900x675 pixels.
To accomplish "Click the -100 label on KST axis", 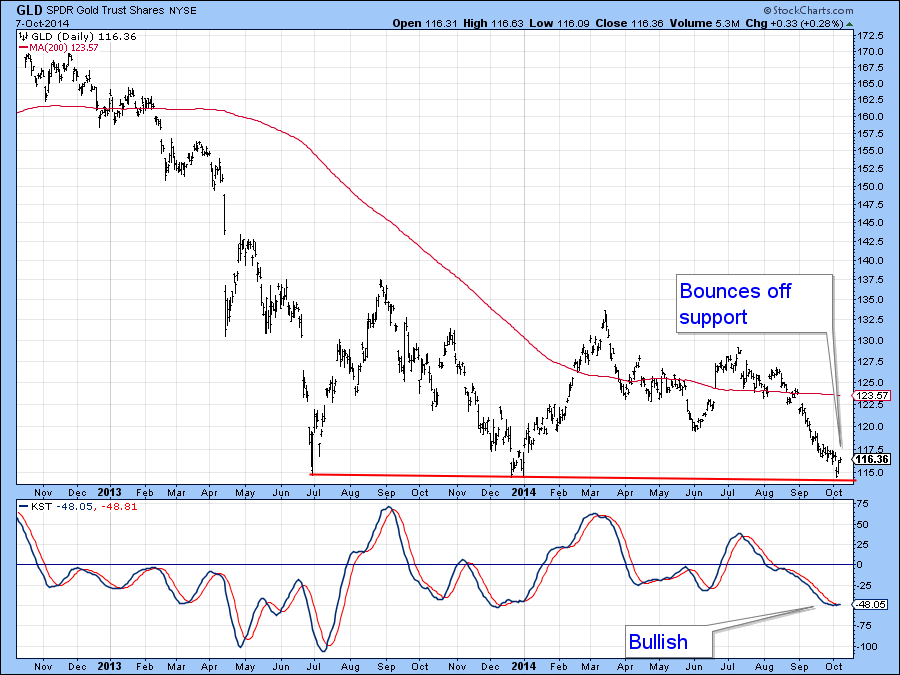I will click(867, 647).
